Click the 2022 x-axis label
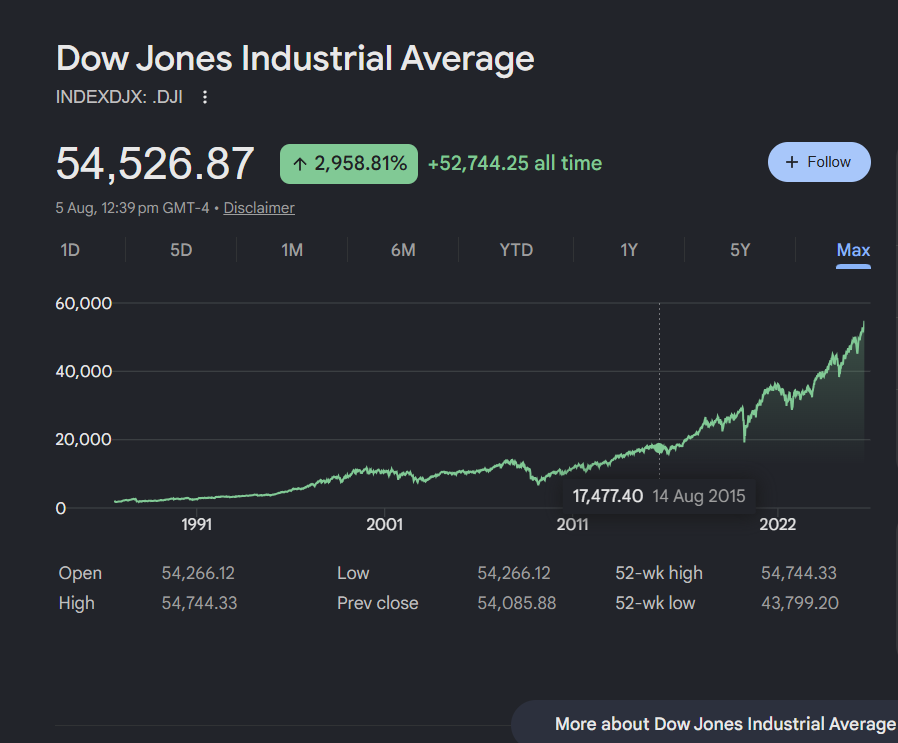898x743 pixels. pos(777,524)
